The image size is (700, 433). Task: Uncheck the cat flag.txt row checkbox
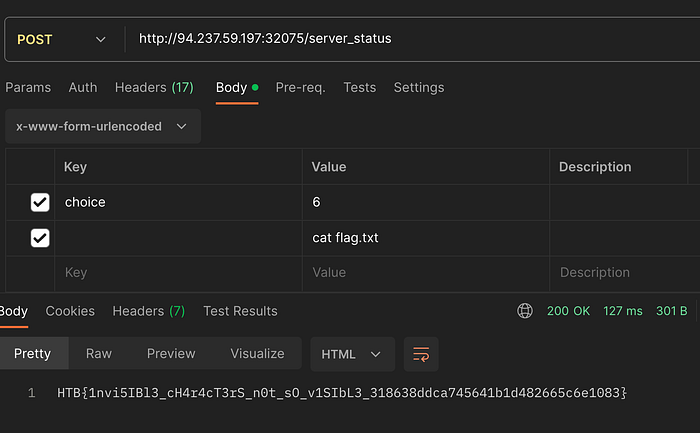[40, 238]
